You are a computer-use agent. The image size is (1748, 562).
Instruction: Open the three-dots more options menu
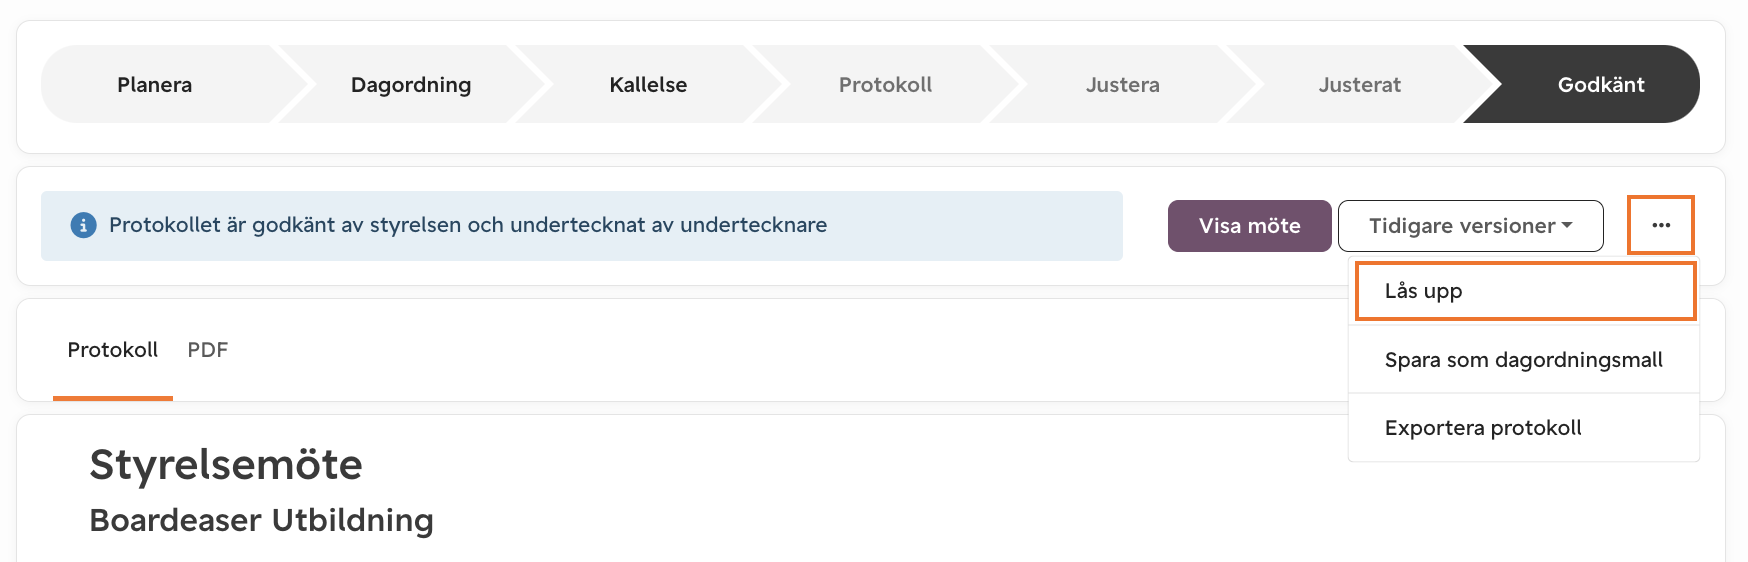[x=1661, y=225]
